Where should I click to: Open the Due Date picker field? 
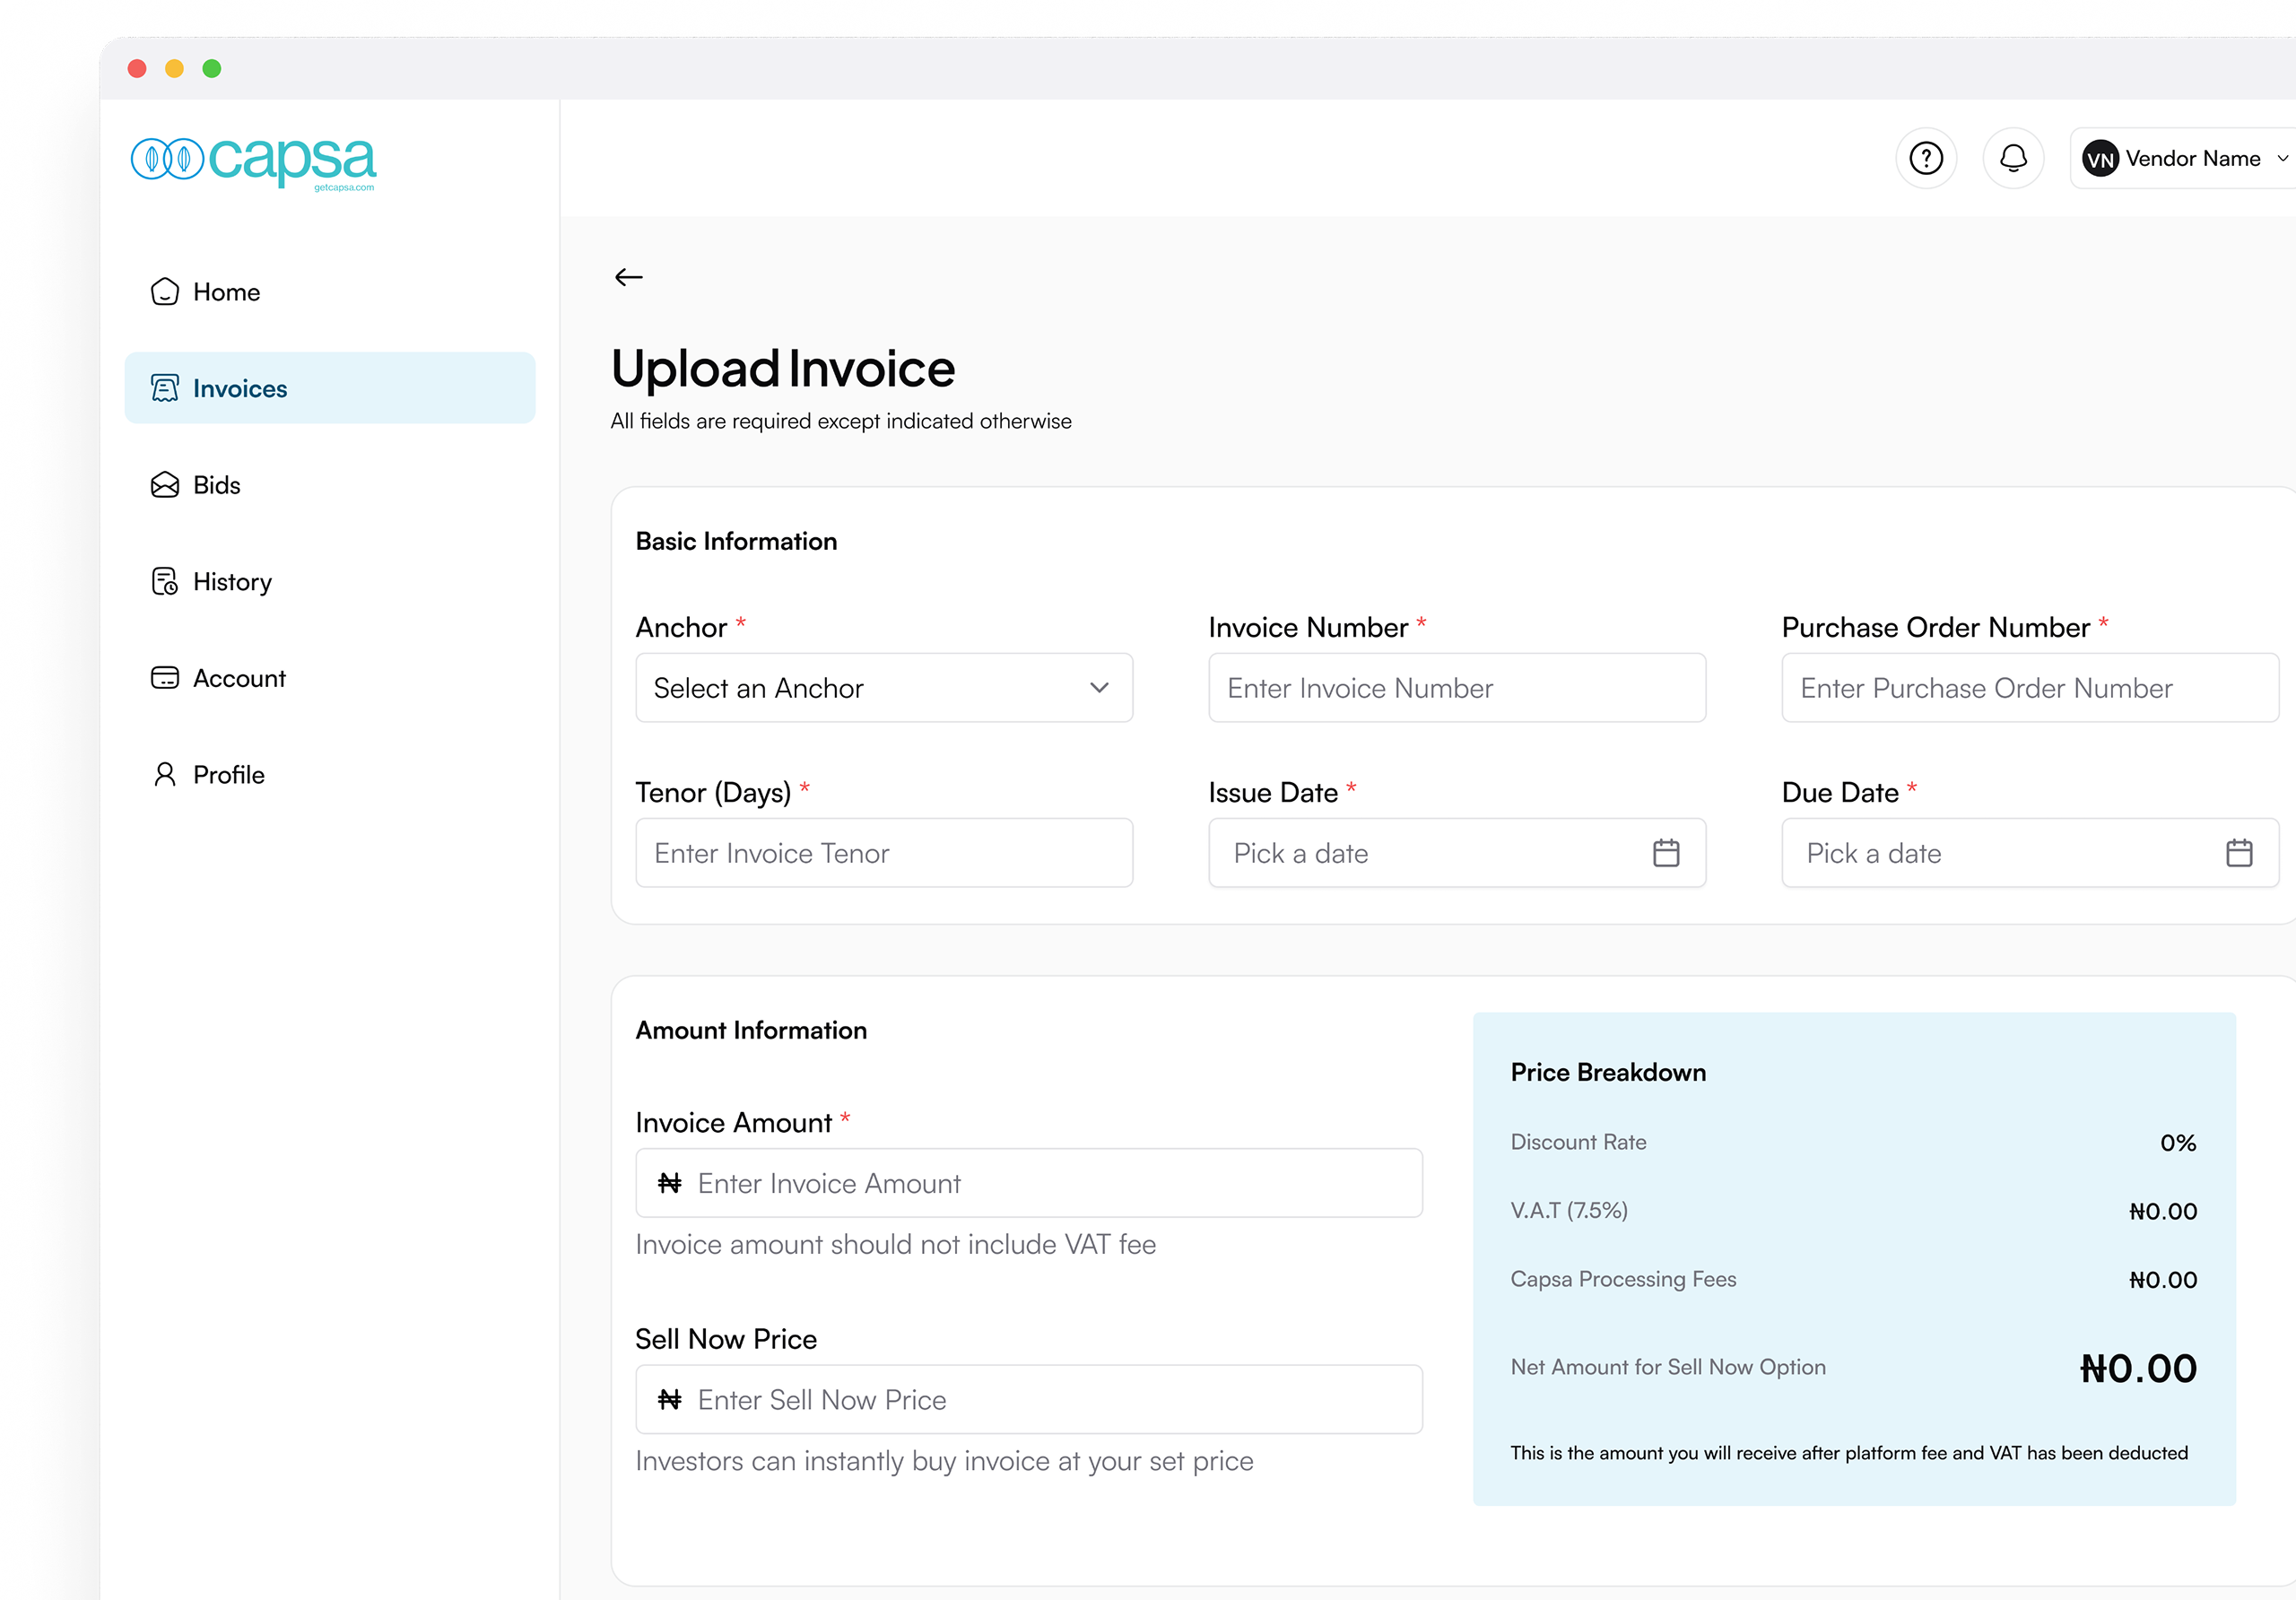pos(2030,853)
